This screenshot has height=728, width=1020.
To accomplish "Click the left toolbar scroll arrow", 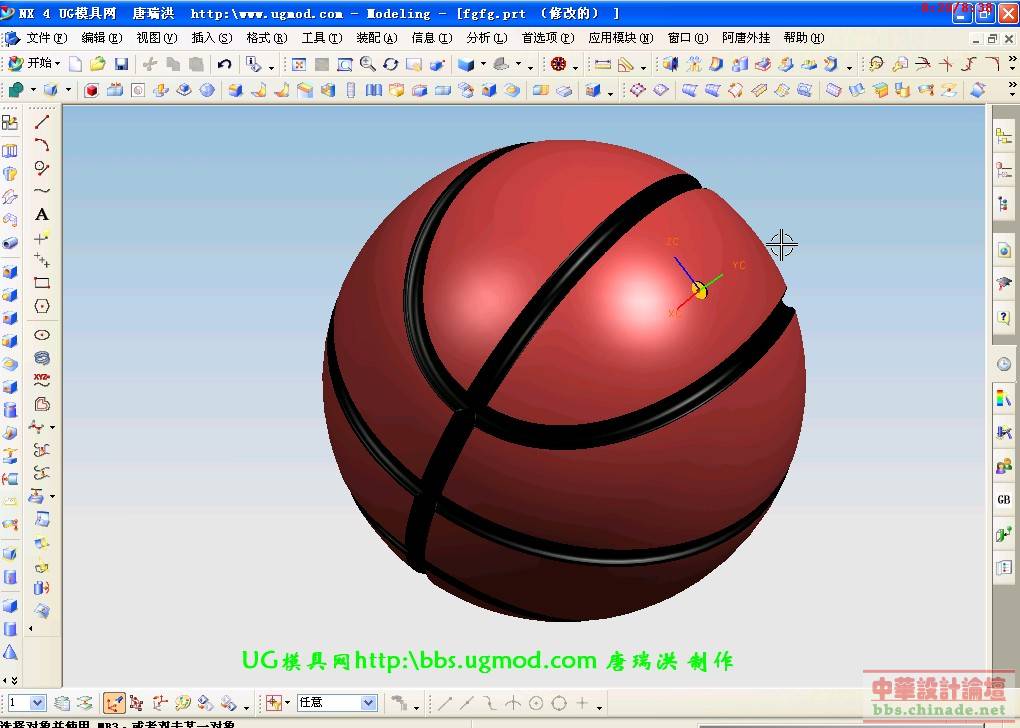I will tap(31, 628).
